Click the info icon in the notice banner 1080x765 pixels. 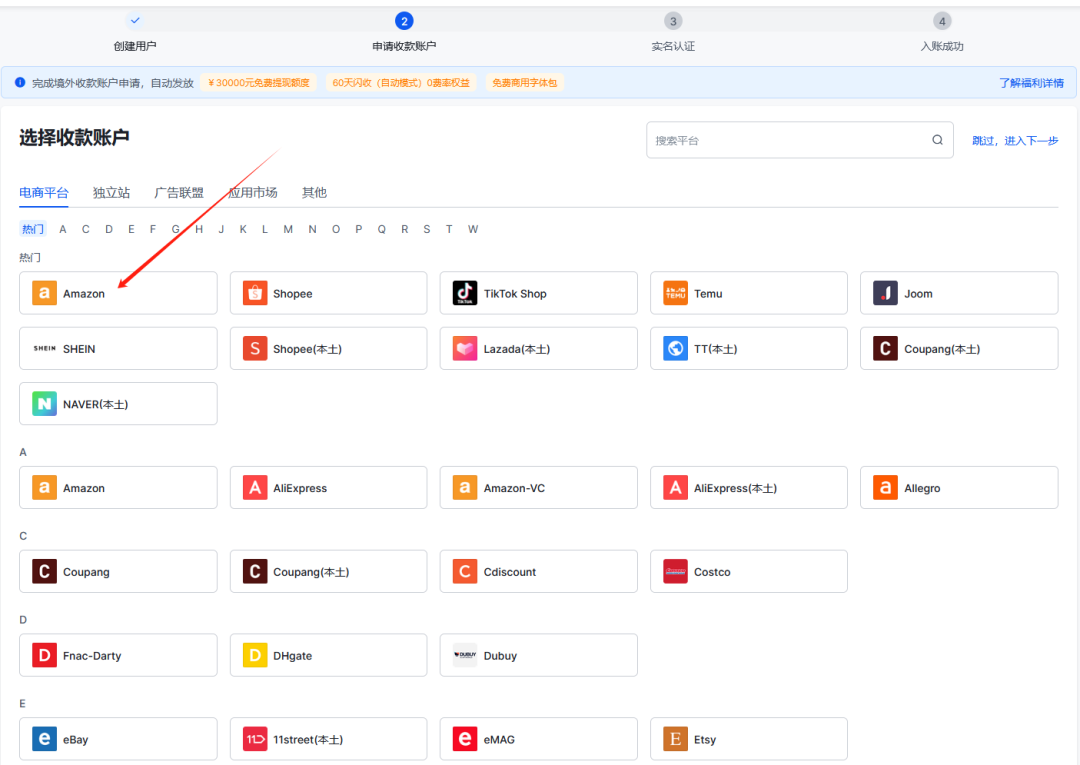[20, 83]
